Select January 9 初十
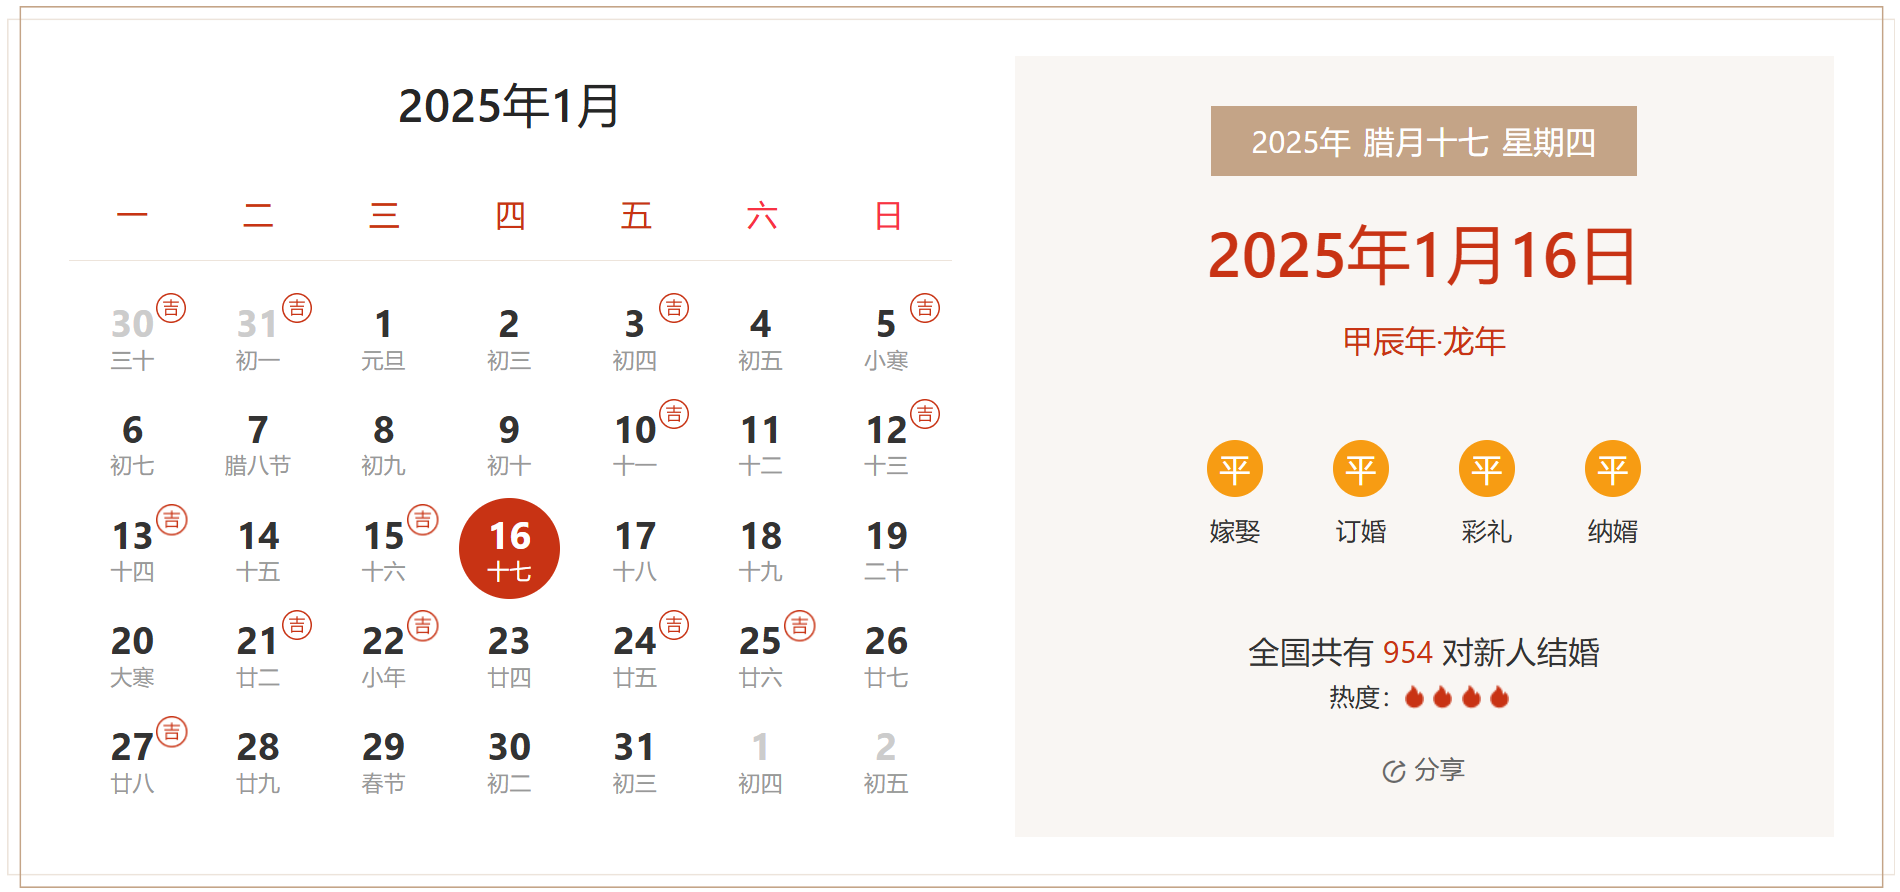Viewport: 1900px width, 892px height. (x=509, y=445)
